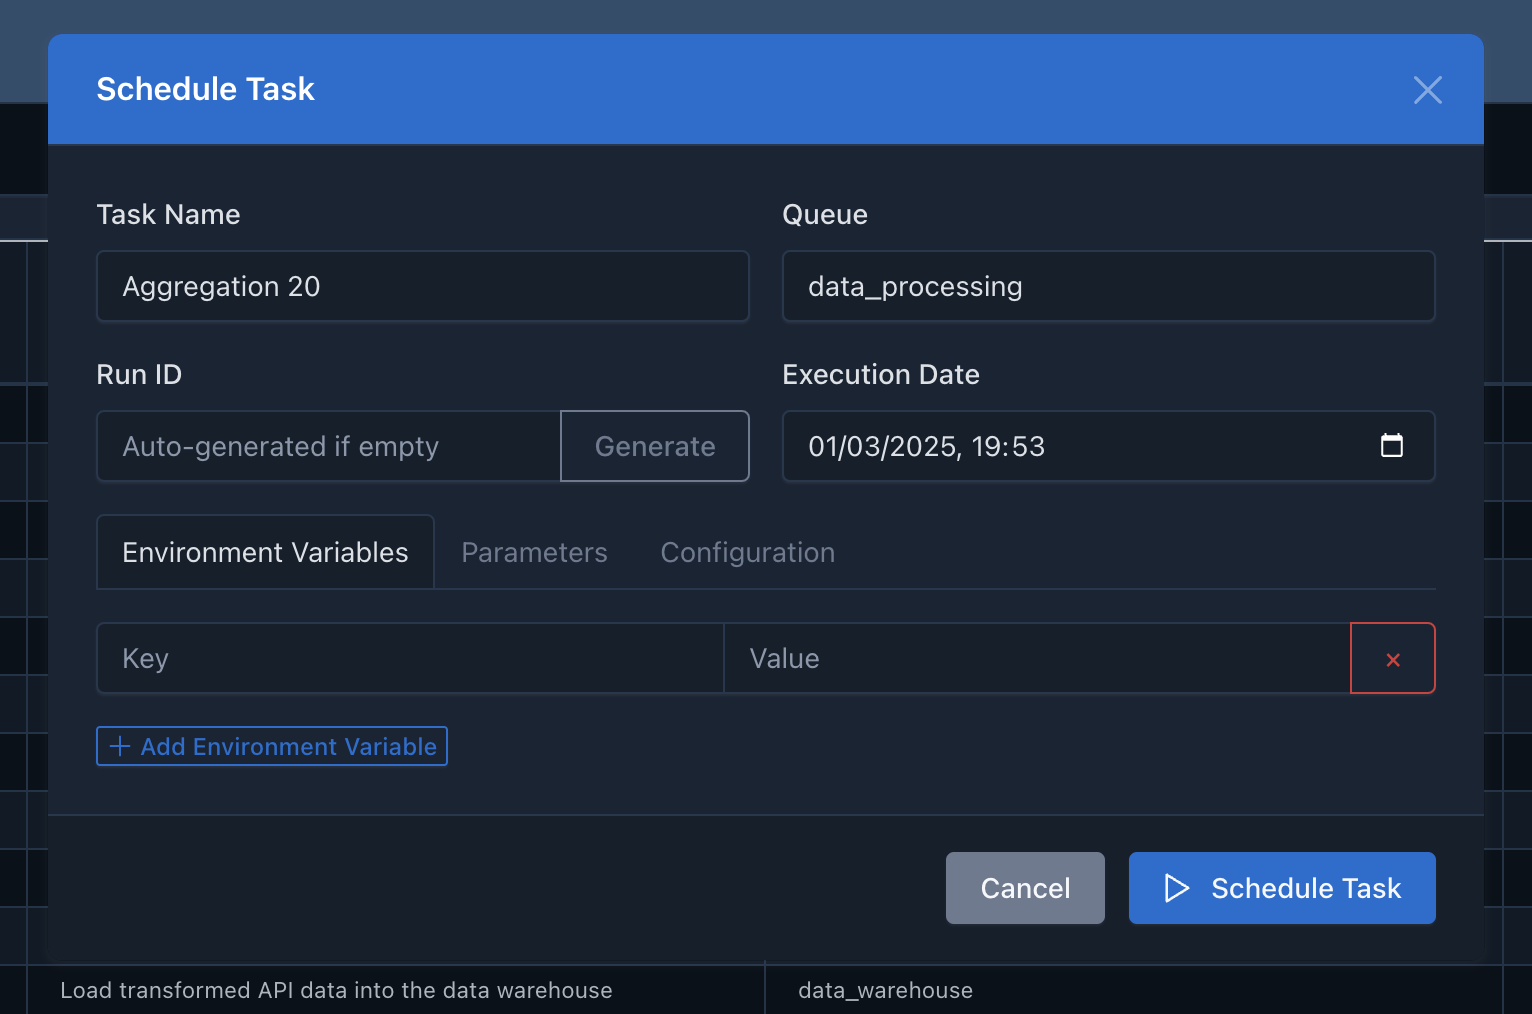Focus the Run ID input field
Image resolution: width=1532 pixels, height=1014 pixels.
coord(329,446)
